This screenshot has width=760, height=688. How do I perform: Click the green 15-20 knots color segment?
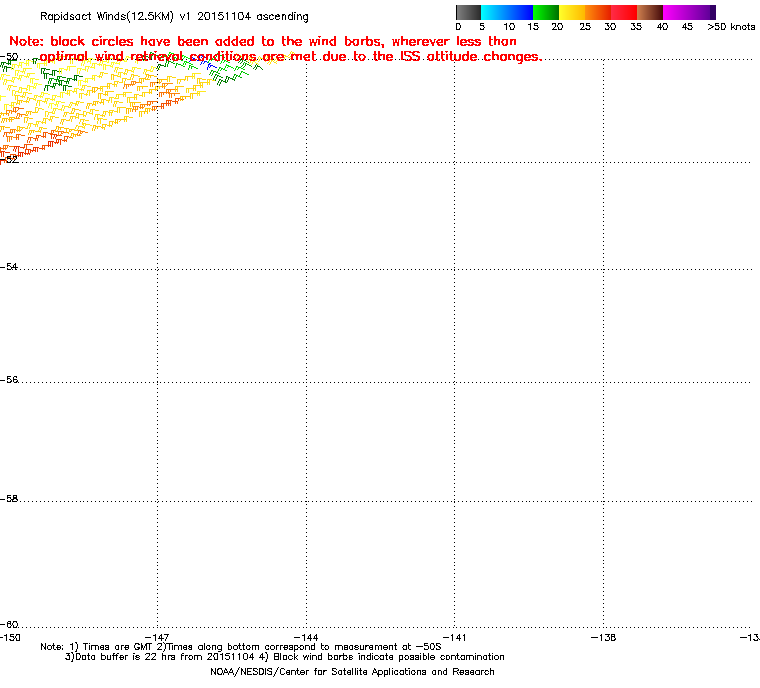click(546, 12)
